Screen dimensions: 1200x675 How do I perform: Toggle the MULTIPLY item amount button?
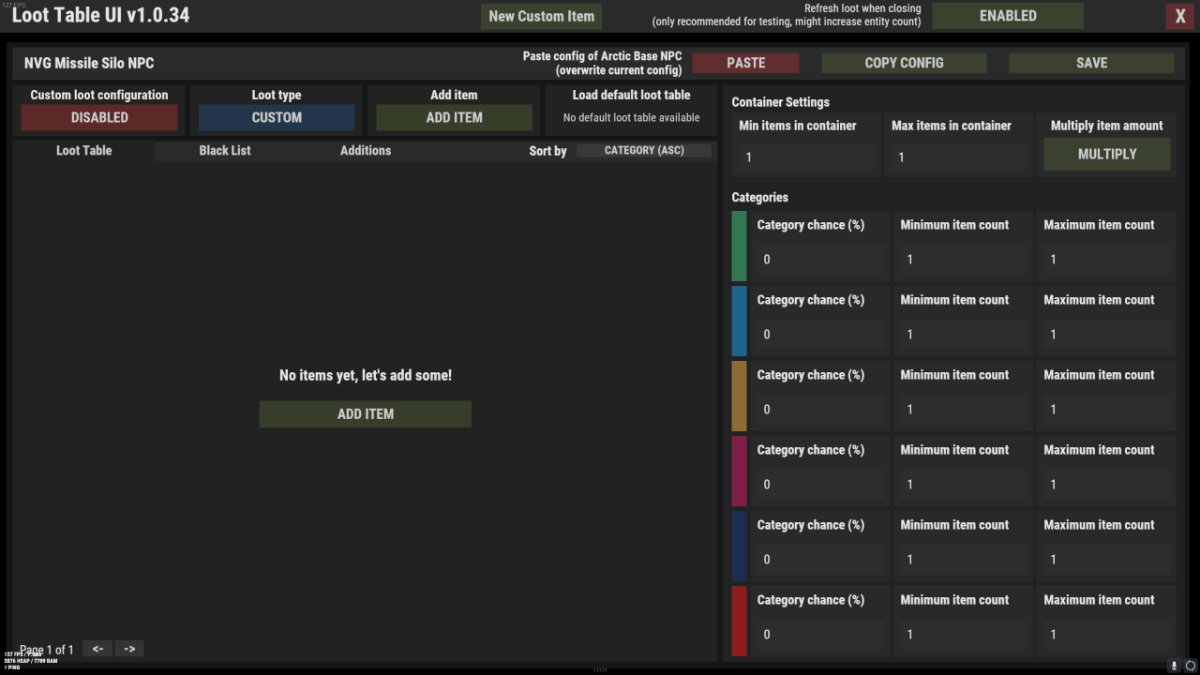[1106, 155]
